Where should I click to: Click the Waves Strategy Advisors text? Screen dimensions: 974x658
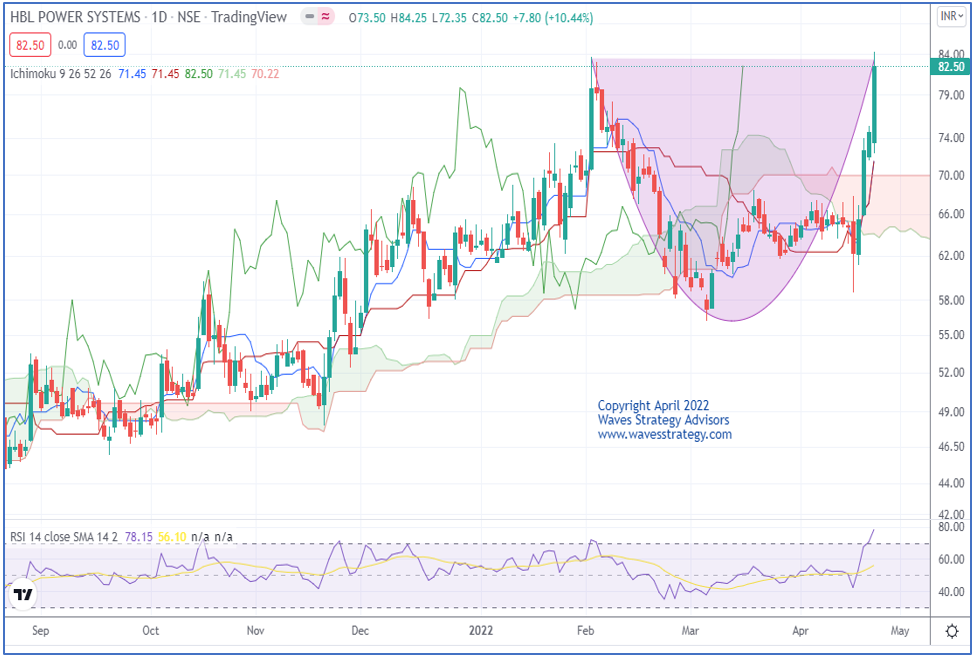(663, 420)
